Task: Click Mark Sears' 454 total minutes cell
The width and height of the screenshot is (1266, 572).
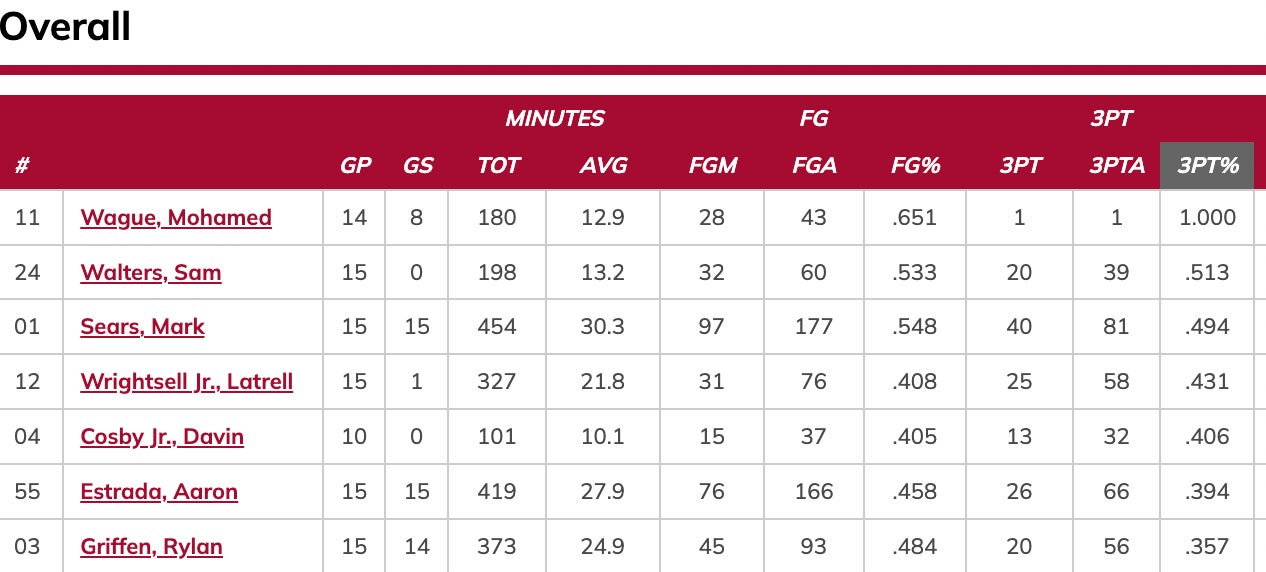Action: pos(497,327)
